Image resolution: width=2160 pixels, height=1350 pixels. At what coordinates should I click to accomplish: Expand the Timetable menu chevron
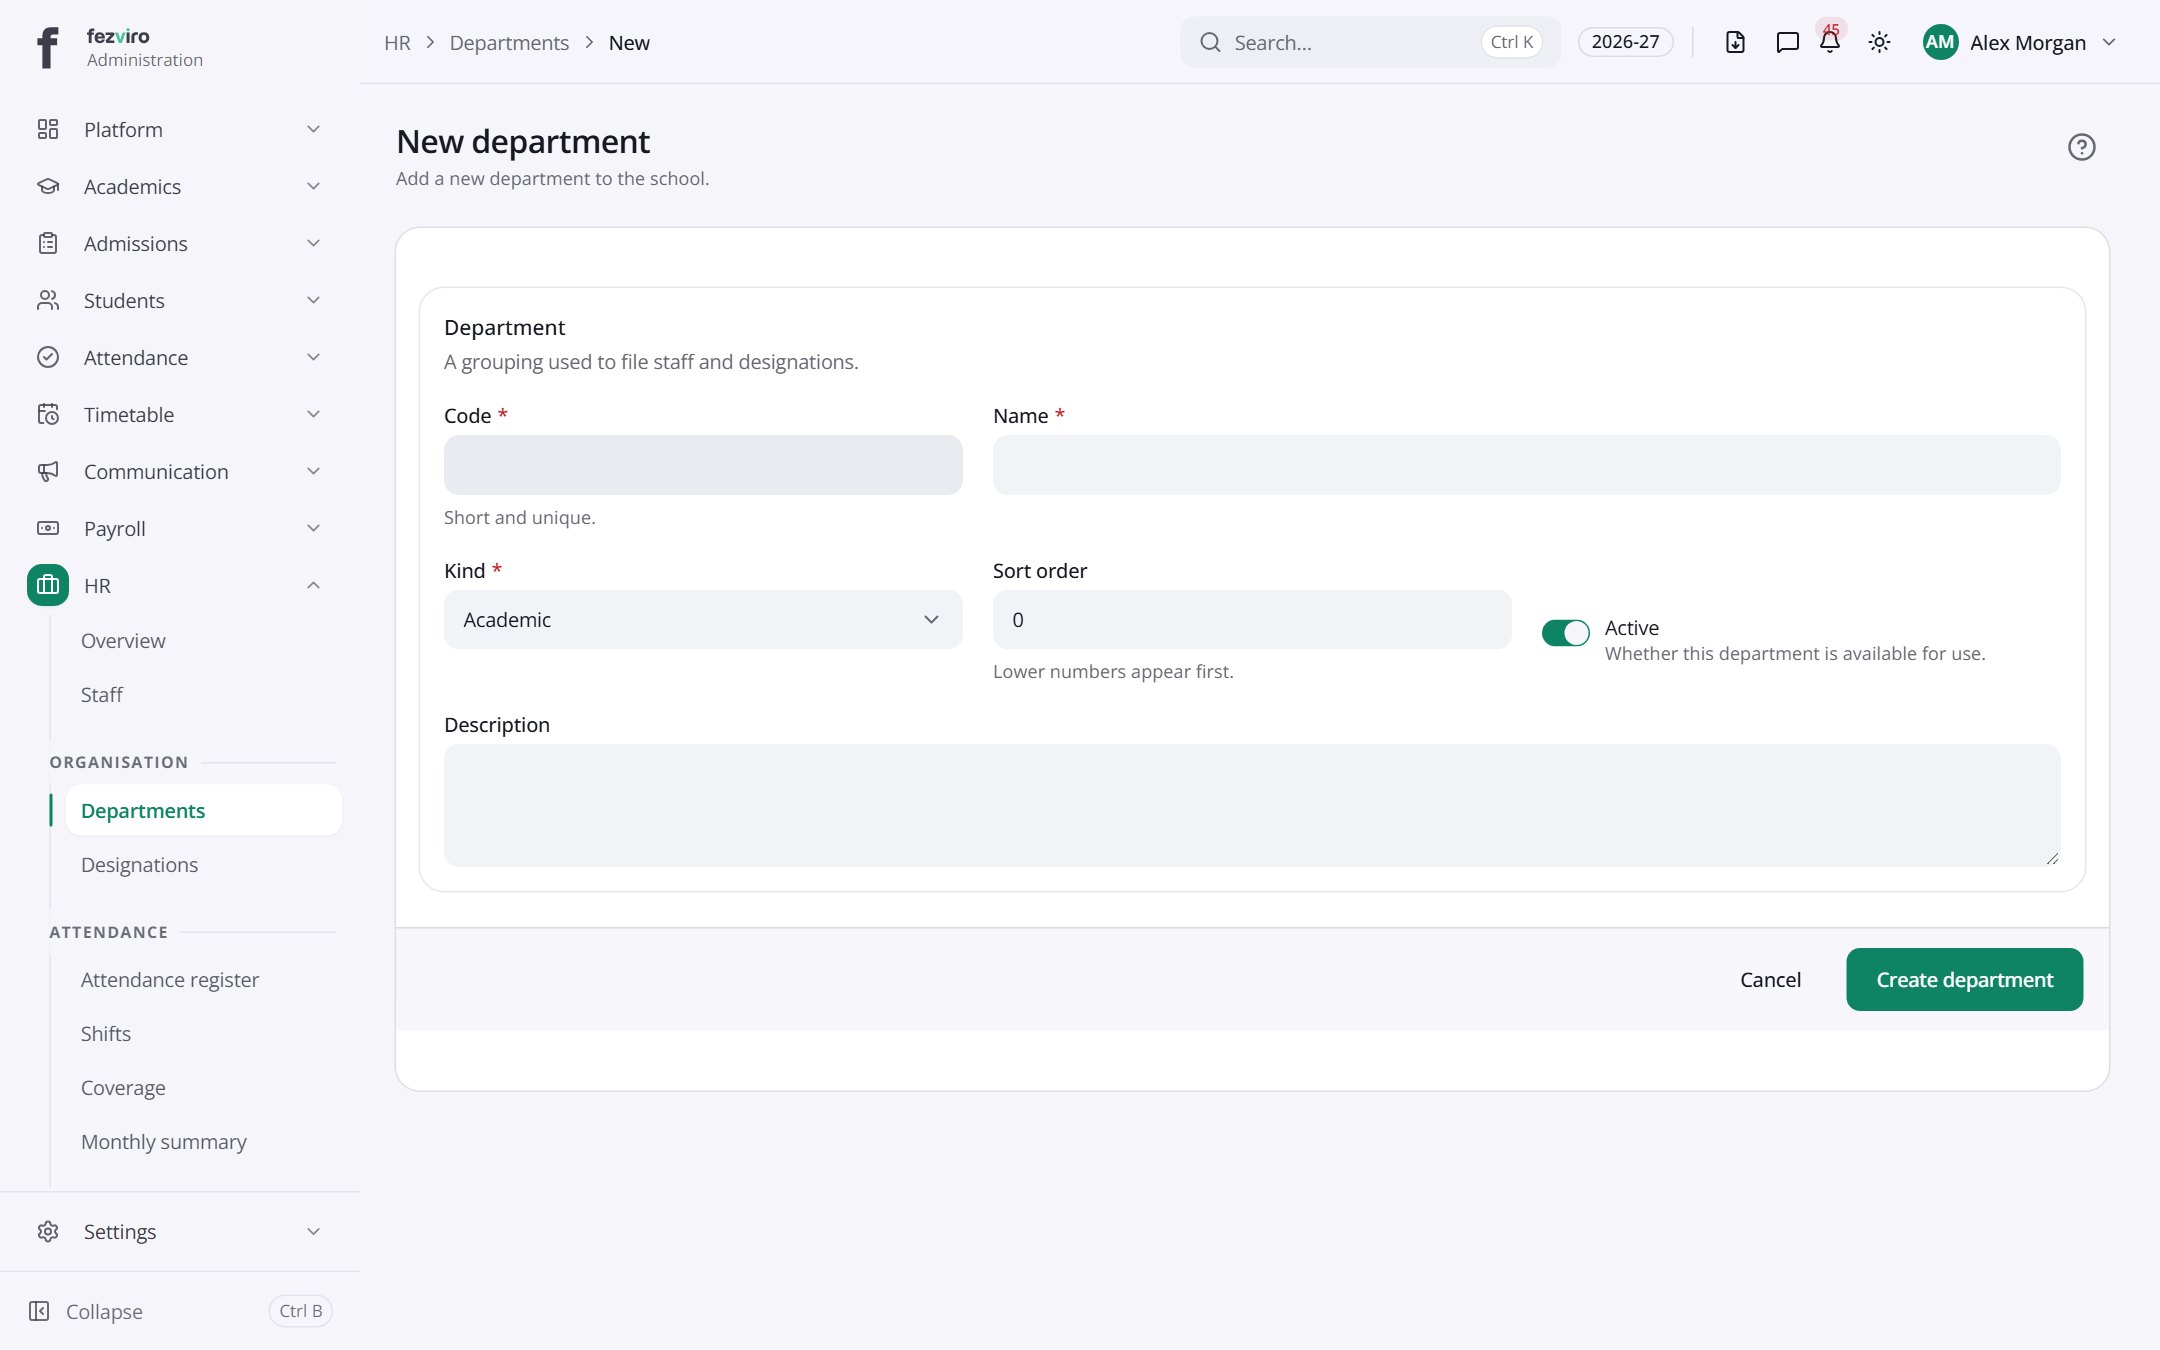pyautogui.click(x=313, y=414)
